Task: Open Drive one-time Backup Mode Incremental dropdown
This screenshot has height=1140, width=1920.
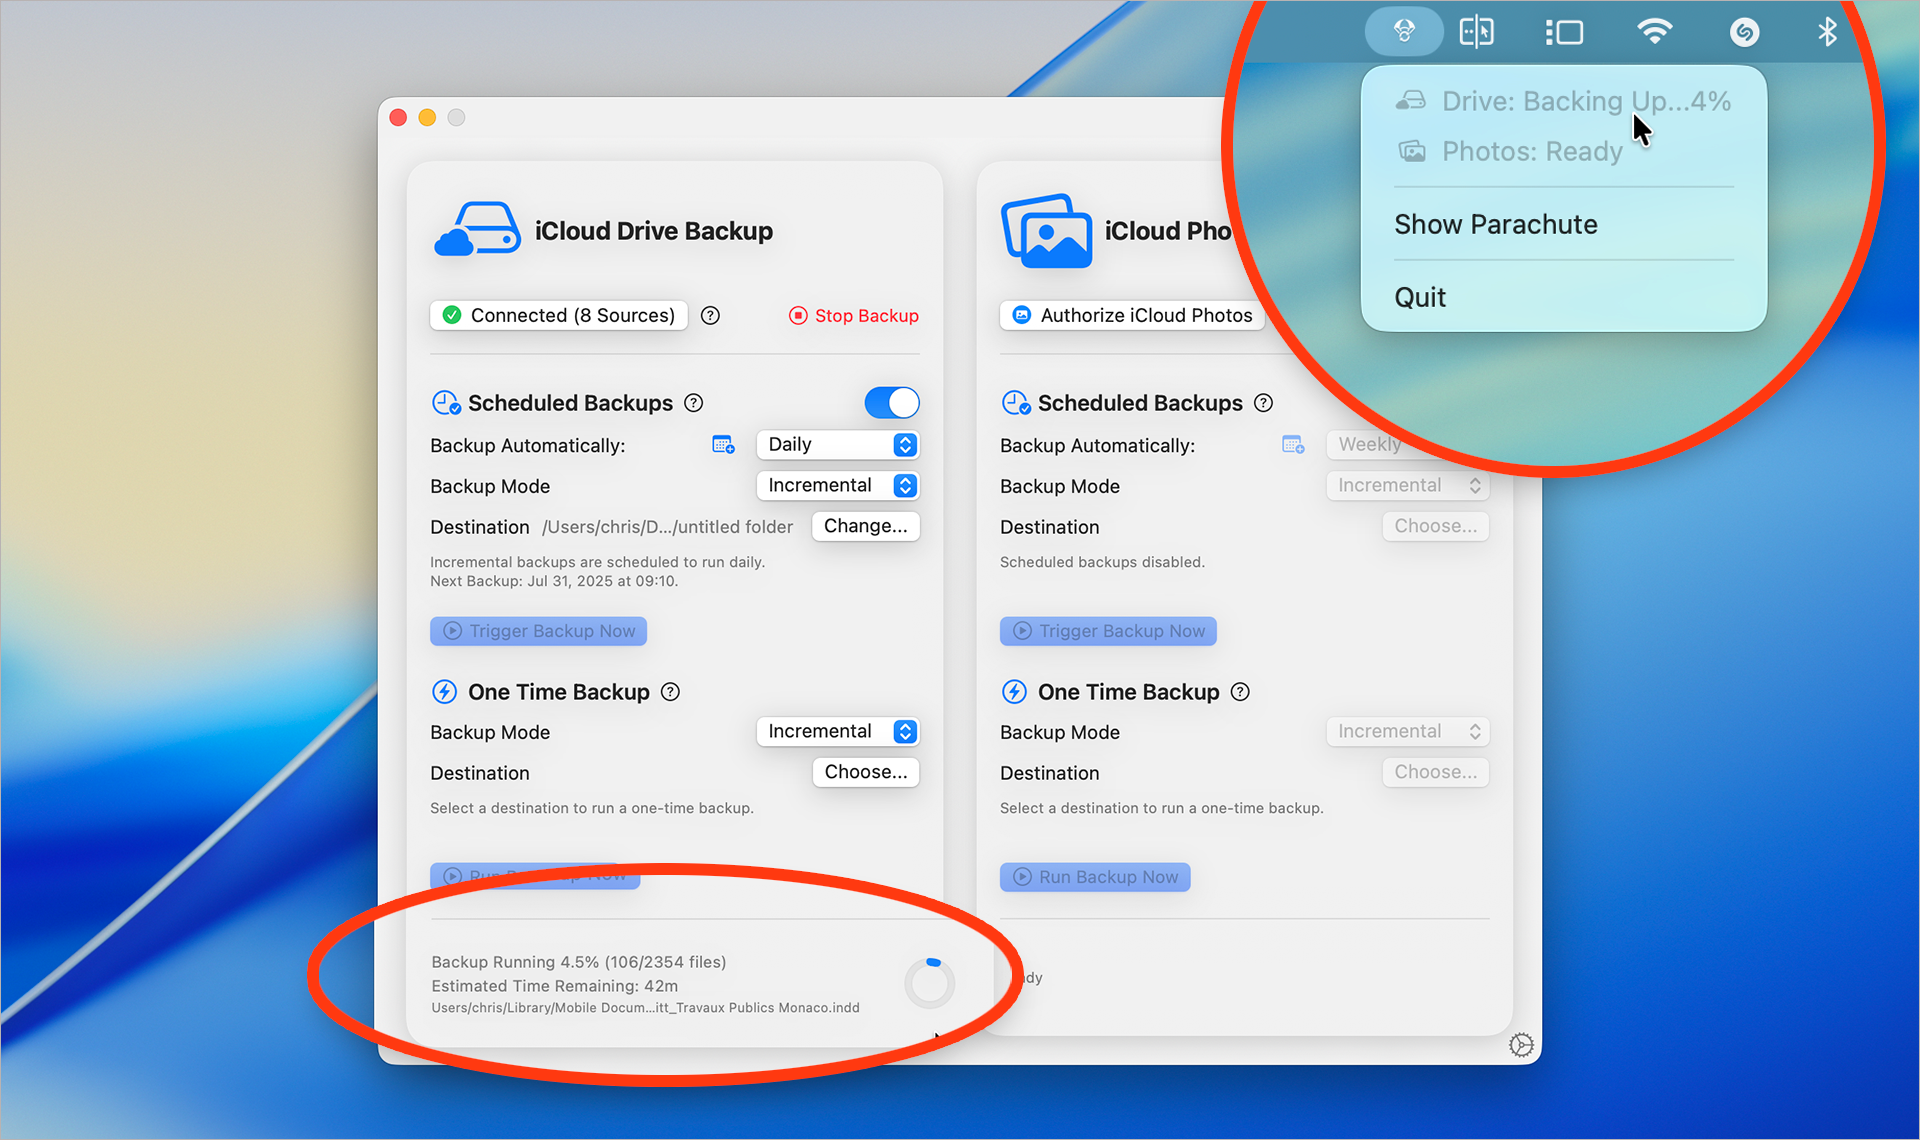Action: (x=838, y=732)
